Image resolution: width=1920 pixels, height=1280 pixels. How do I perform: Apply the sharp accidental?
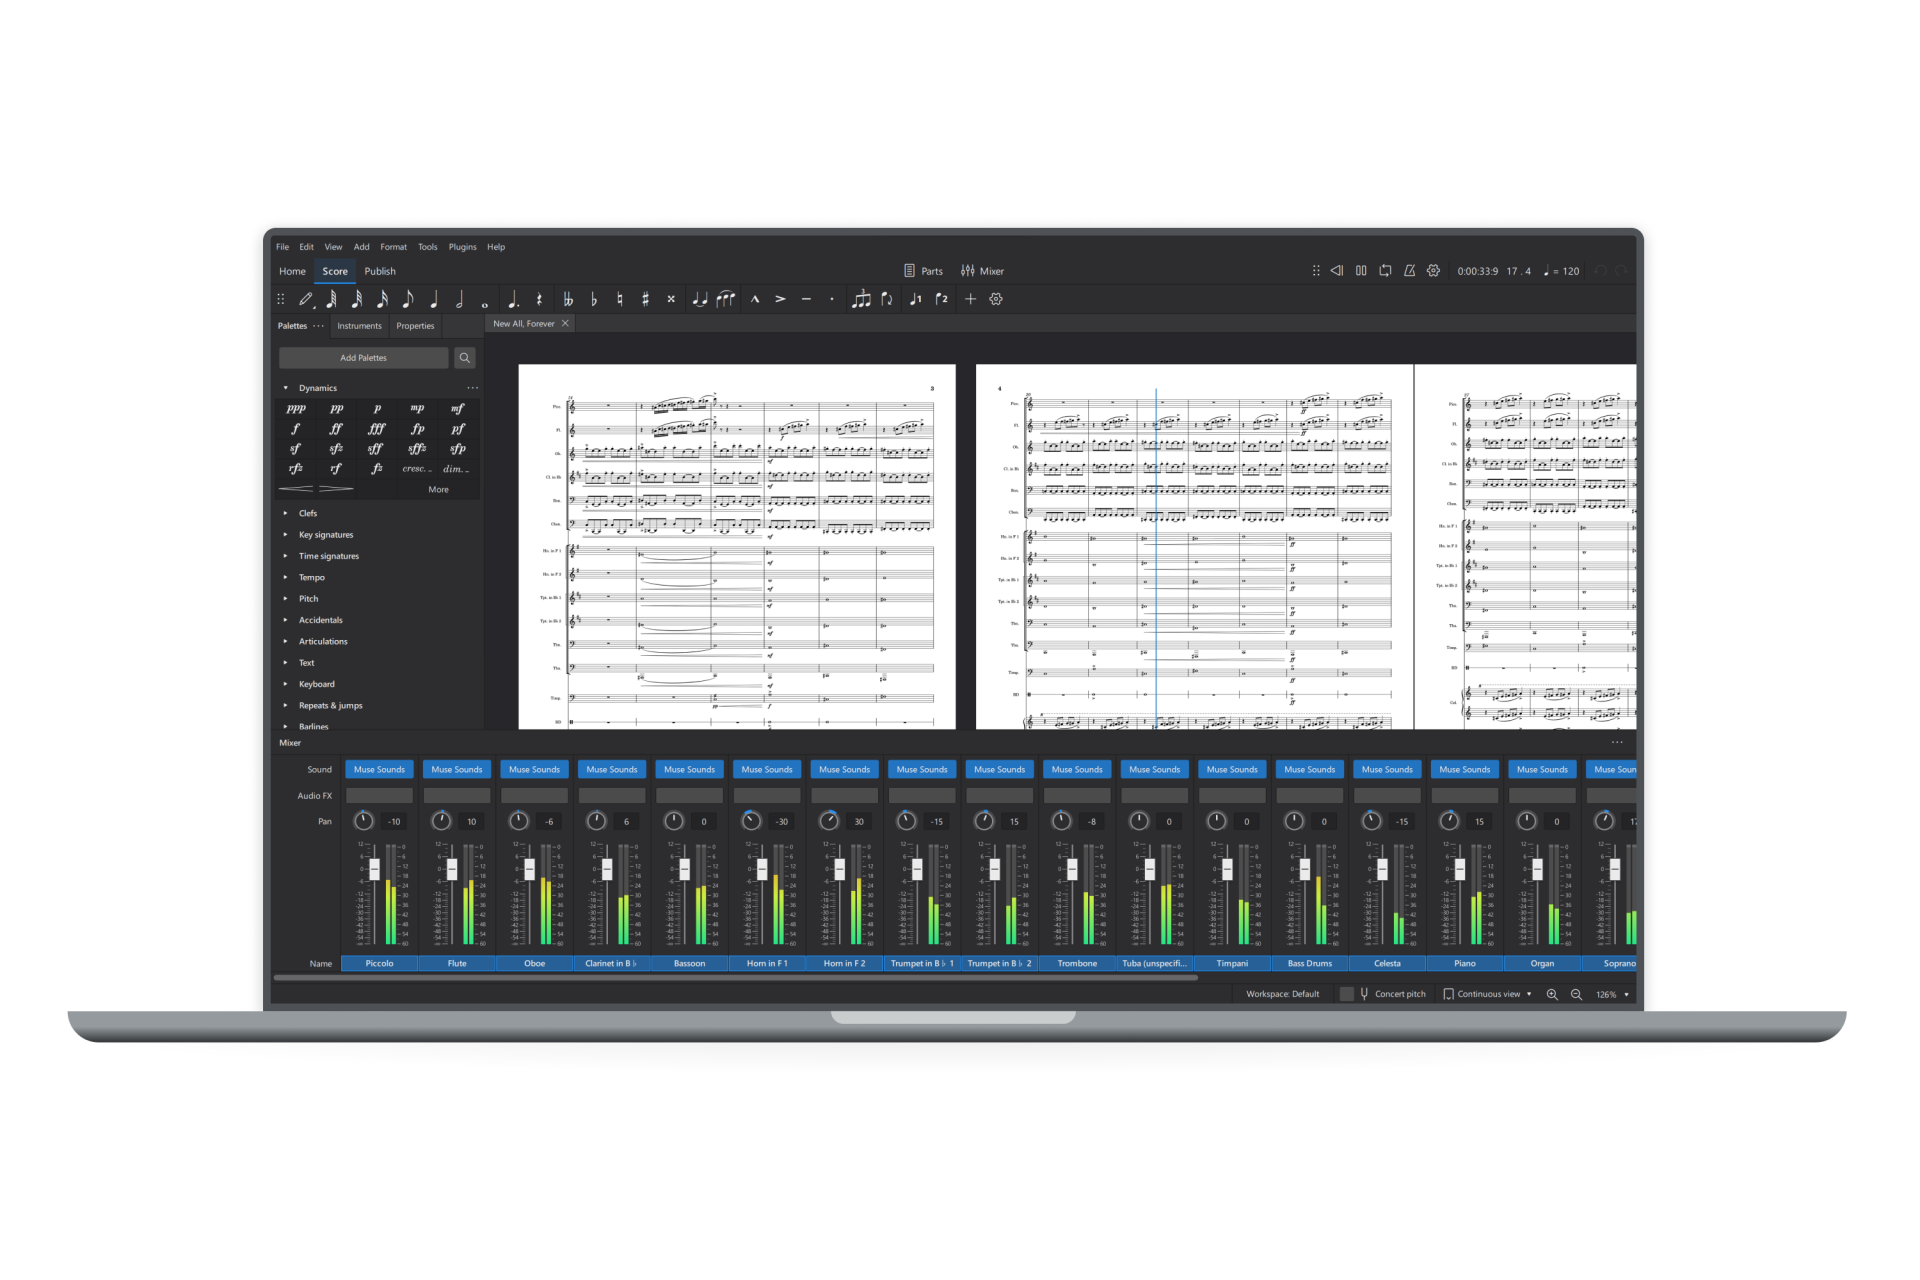(645, 298)
